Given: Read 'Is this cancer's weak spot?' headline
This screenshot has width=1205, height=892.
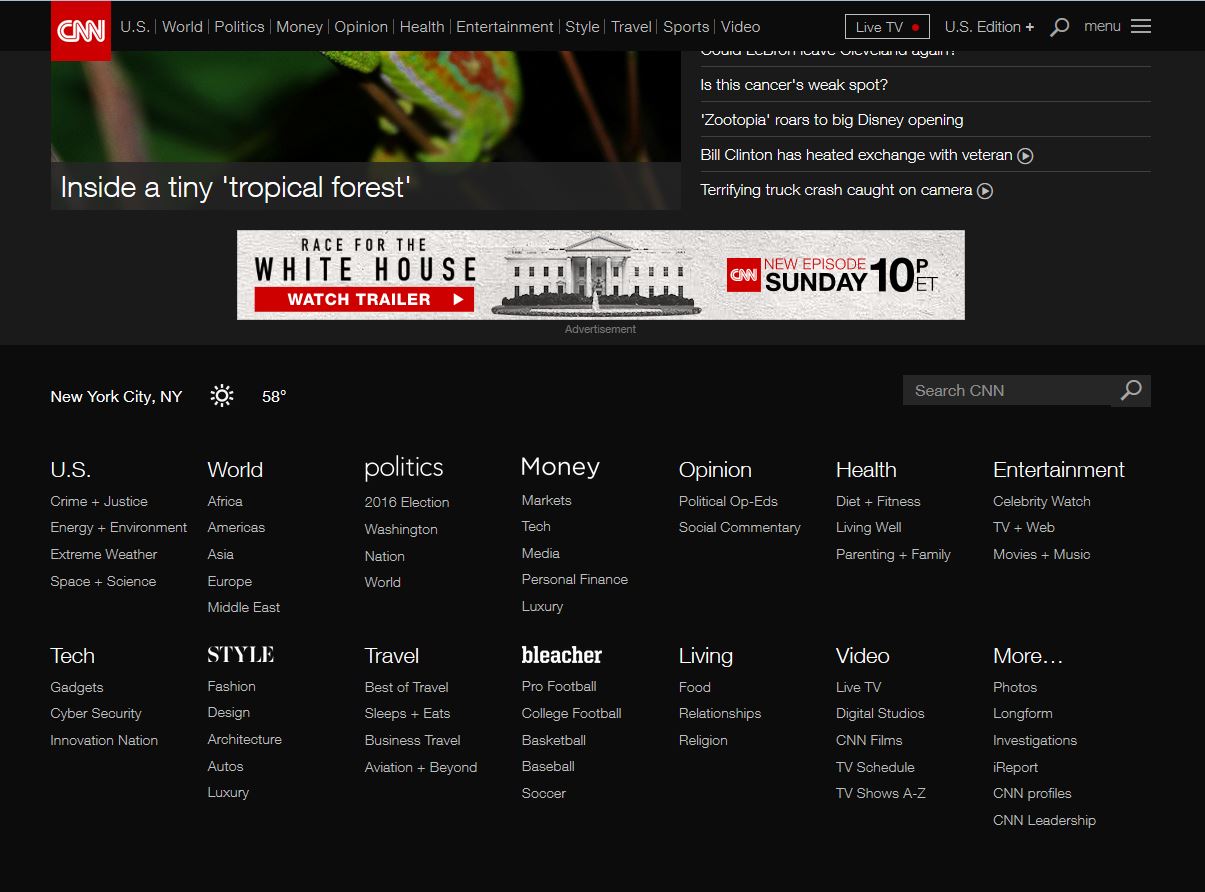Looking at the screenshot, I should pyautogui.click(x=794, y=85).
